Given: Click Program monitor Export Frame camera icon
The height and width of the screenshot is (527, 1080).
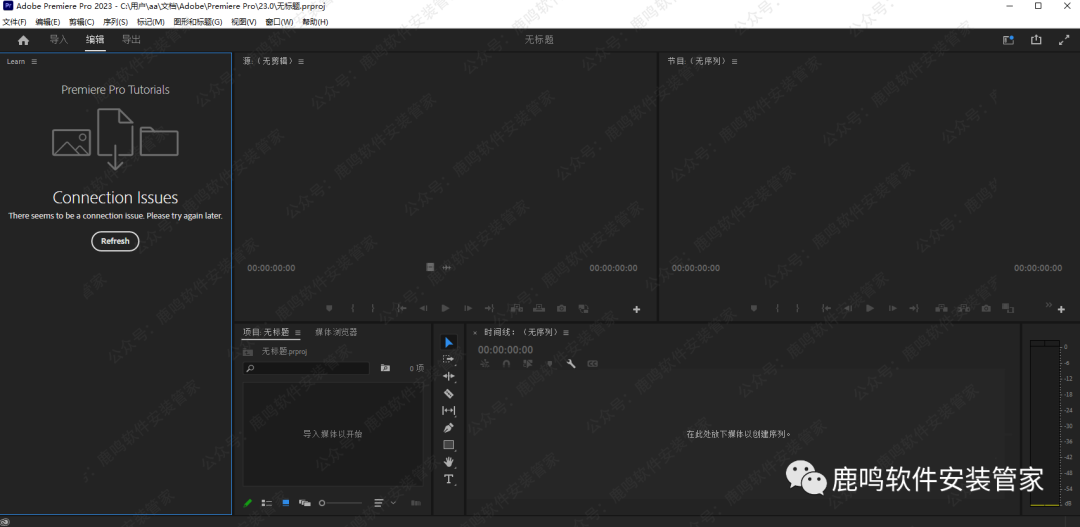Looking at the screenshot, I should coord(986,309).
